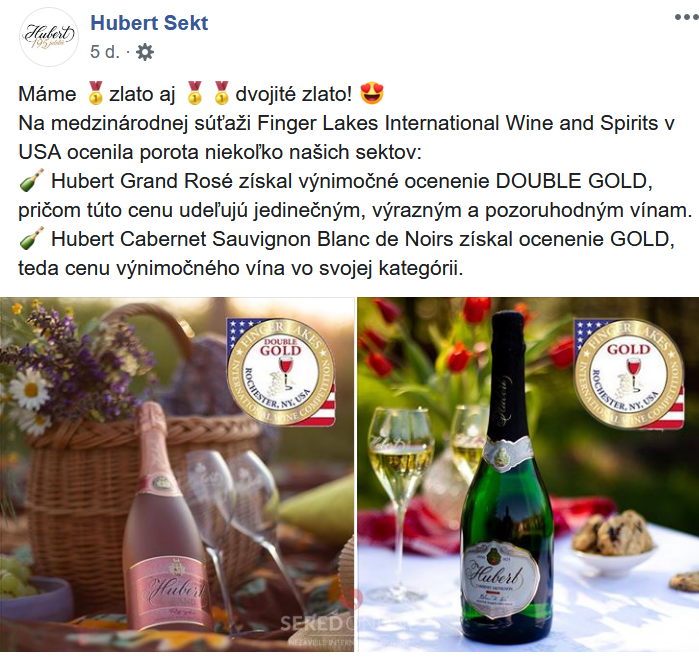
Task: Click the pair of double-gold medal emojis
Action: pos(208,94)
